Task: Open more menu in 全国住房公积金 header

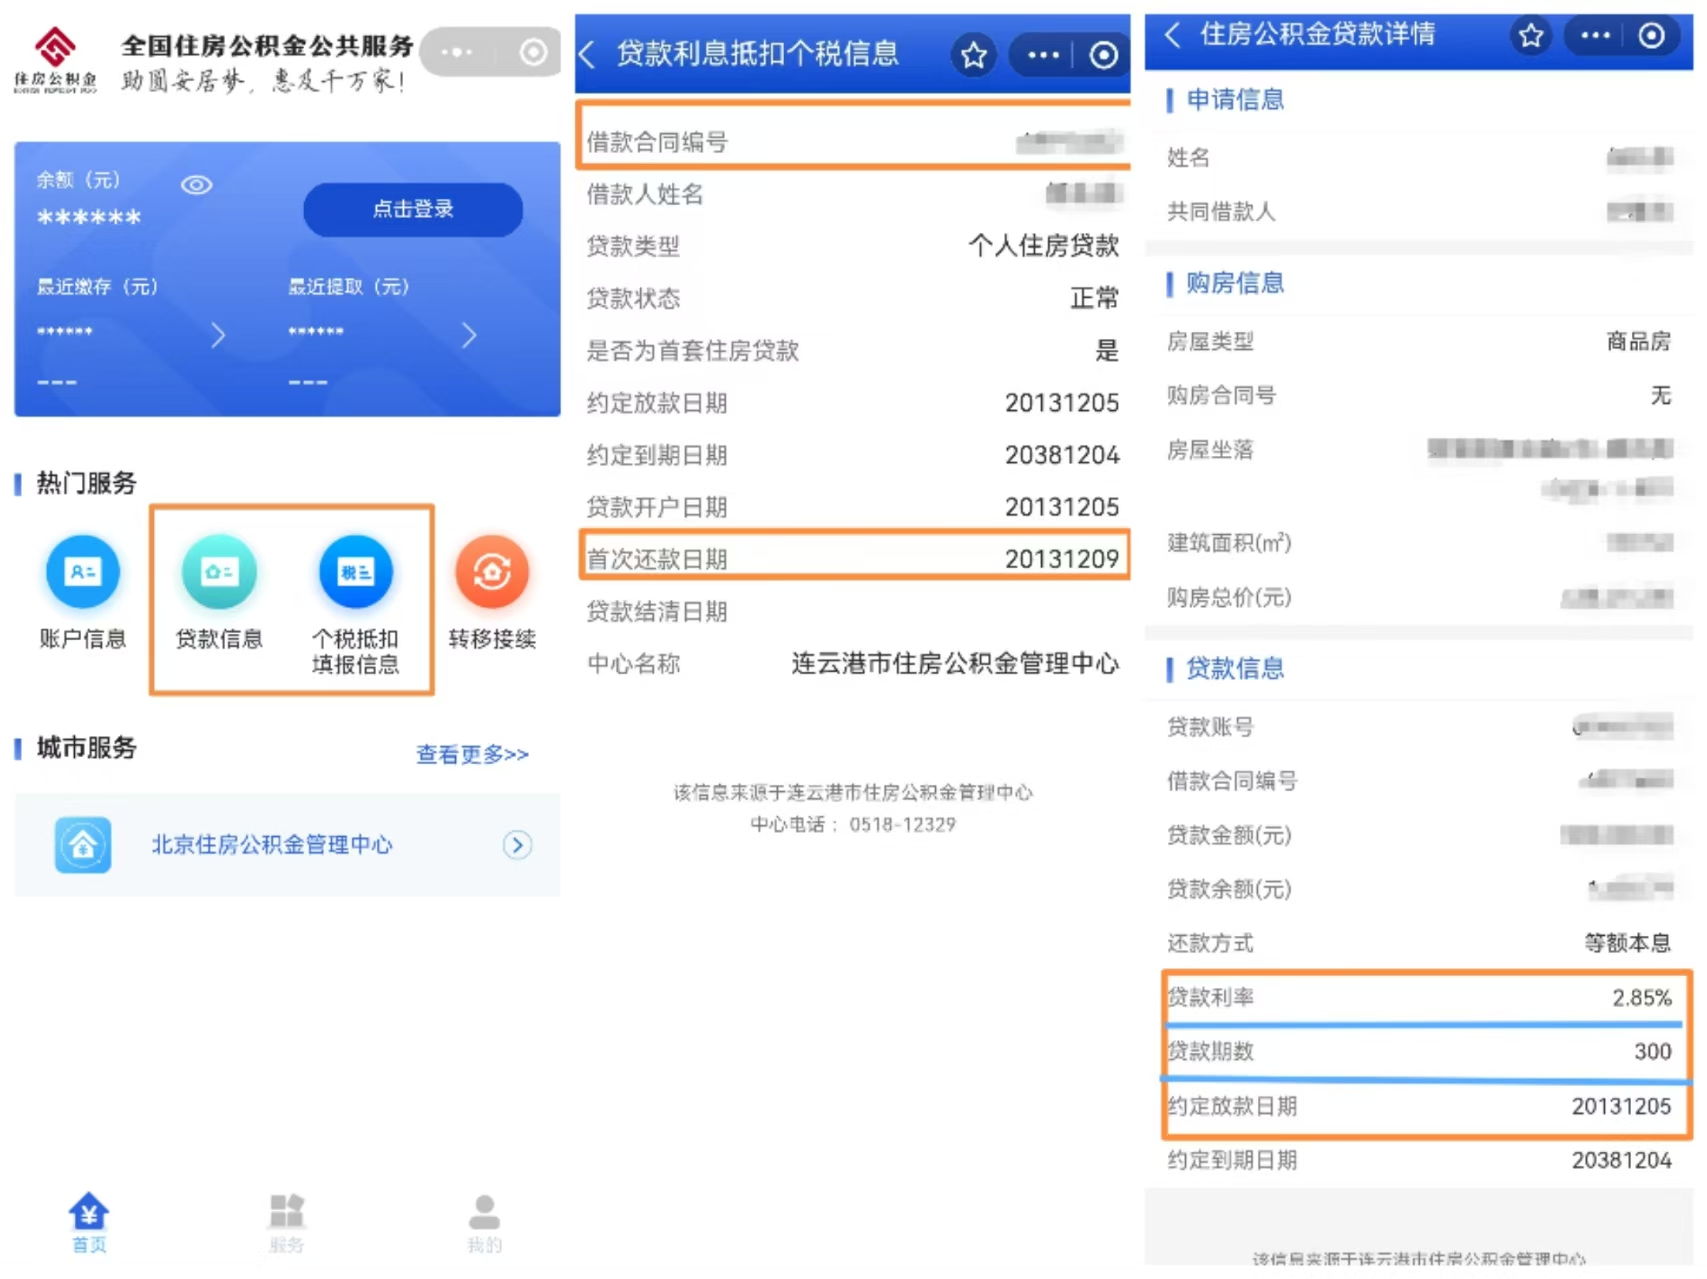Action: point(457,52)
